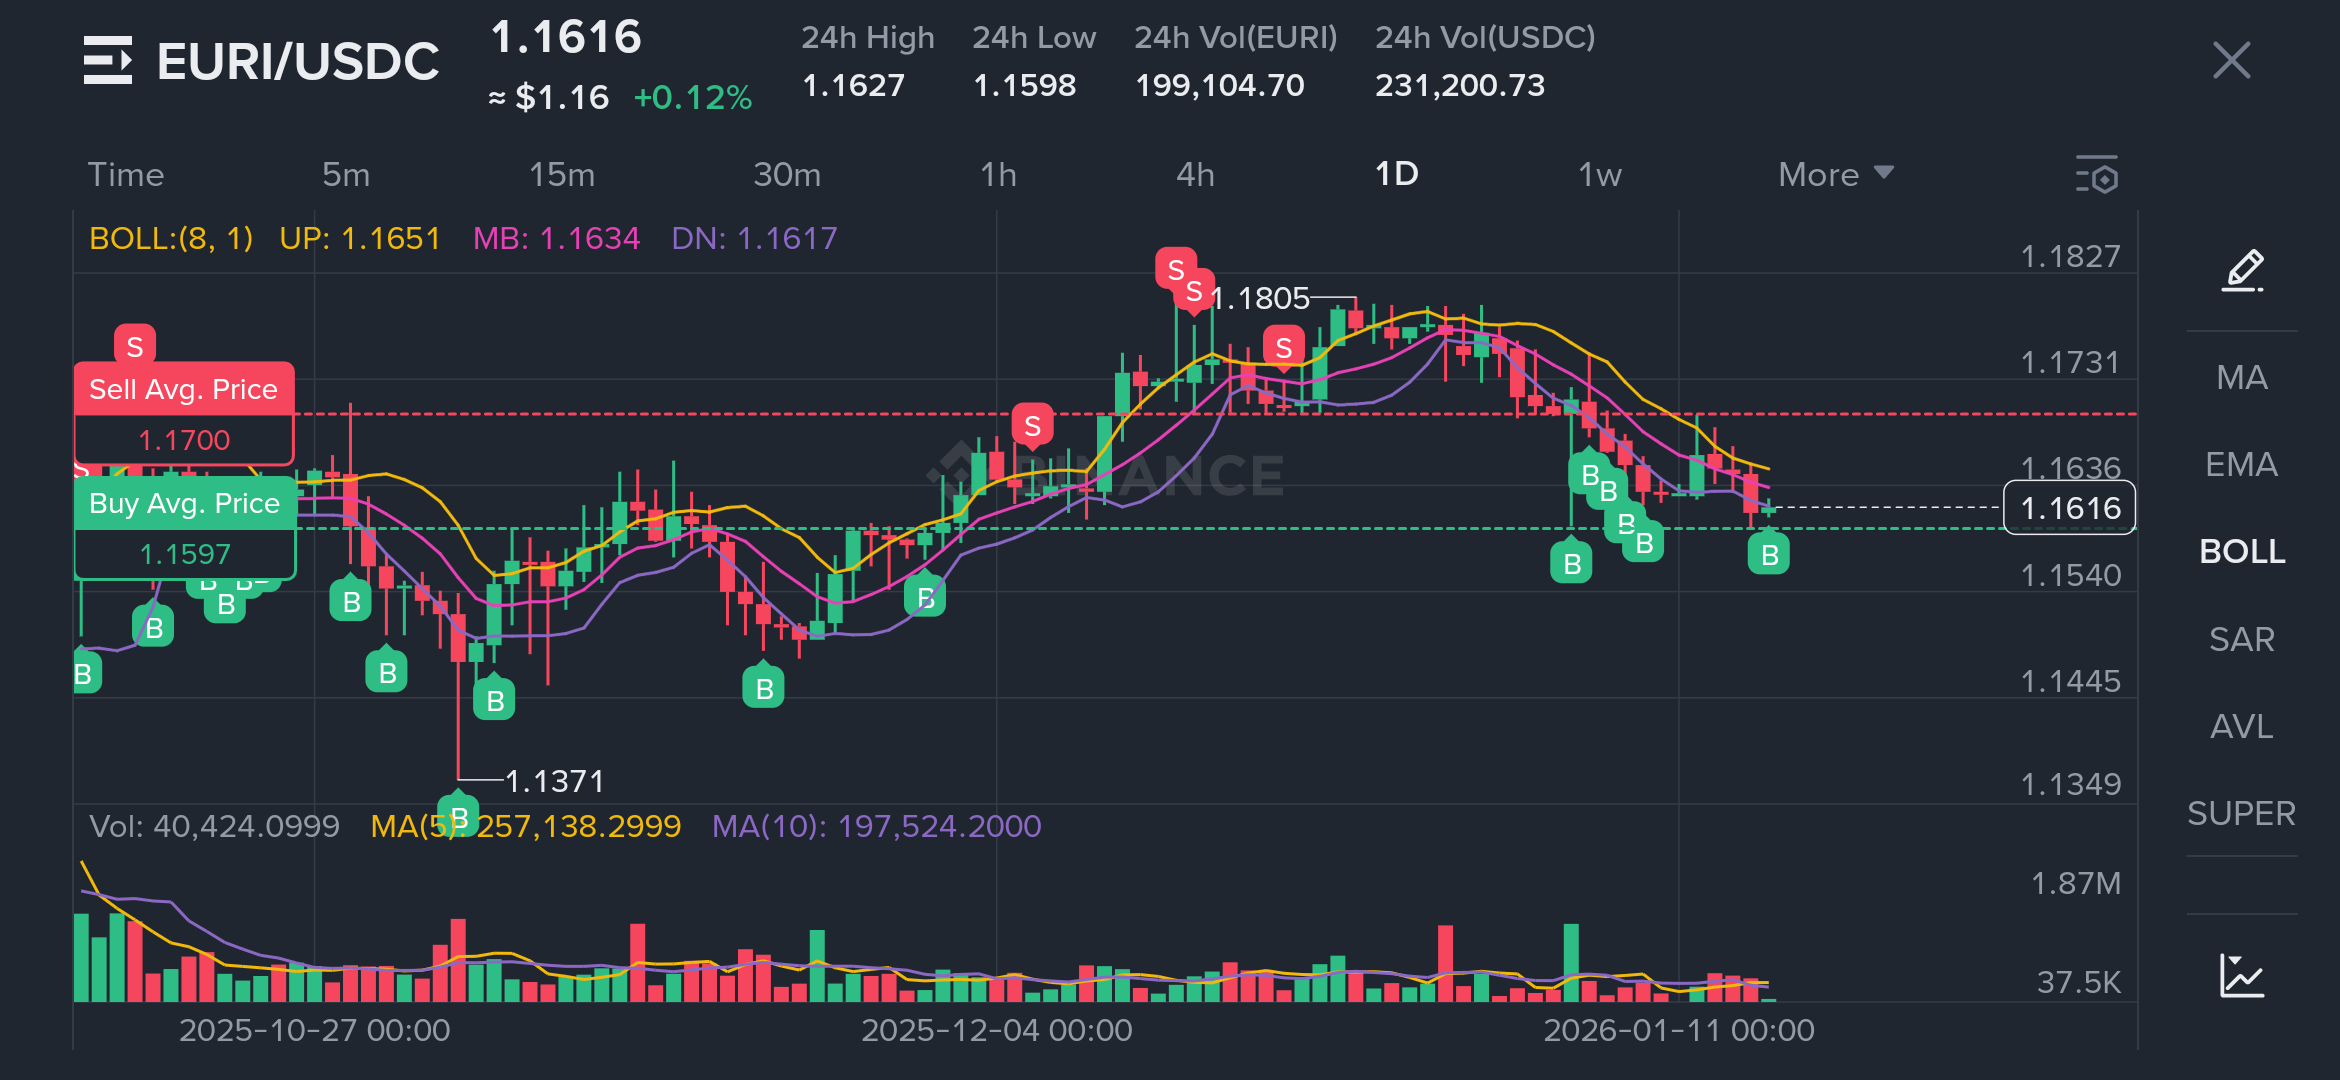The height and width of the screenshot is (1080, 2340).
Task: Enable the EMA indicator overlay
Action: (x=2242, y=464)
